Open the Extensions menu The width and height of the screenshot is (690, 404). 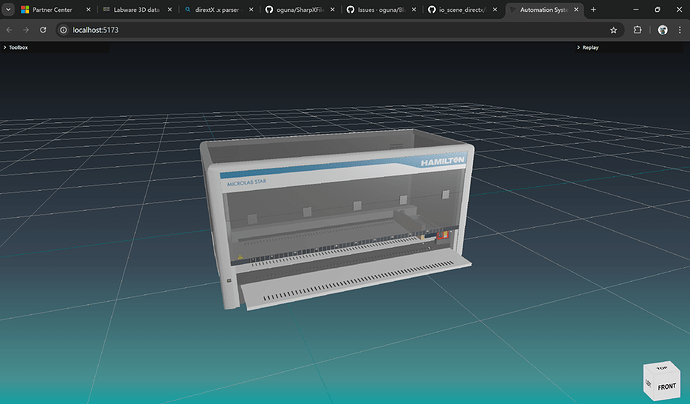click(637, 30)
